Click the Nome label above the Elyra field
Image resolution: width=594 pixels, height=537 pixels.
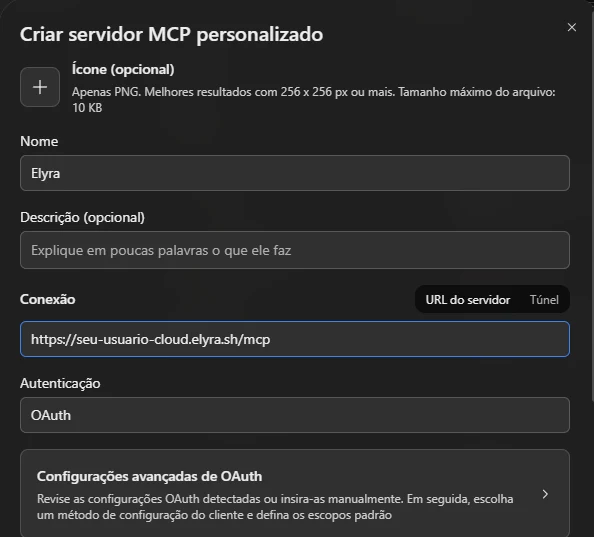39,141
